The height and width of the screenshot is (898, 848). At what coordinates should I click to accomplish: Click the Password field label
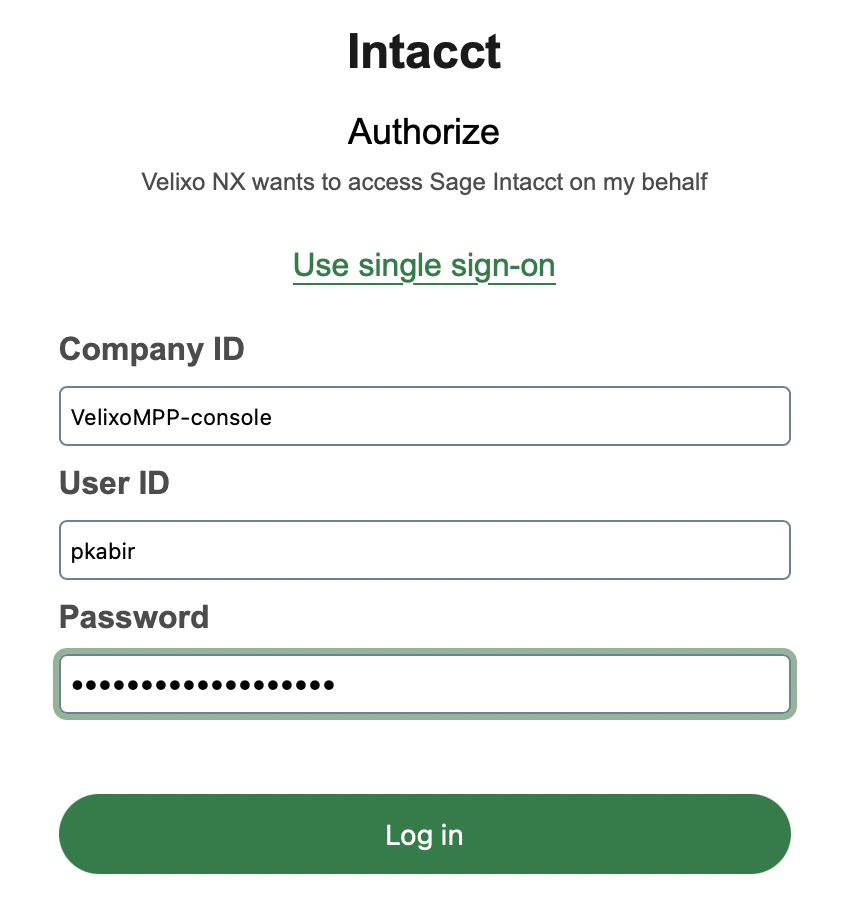[134, 616]
